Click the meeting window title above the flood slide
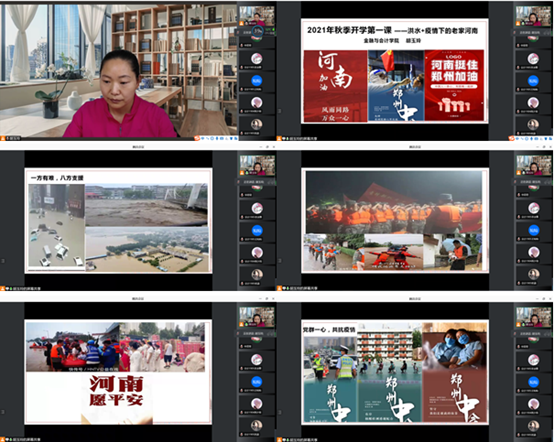Screen dimensions: 554x442 (x=138, y=147)
